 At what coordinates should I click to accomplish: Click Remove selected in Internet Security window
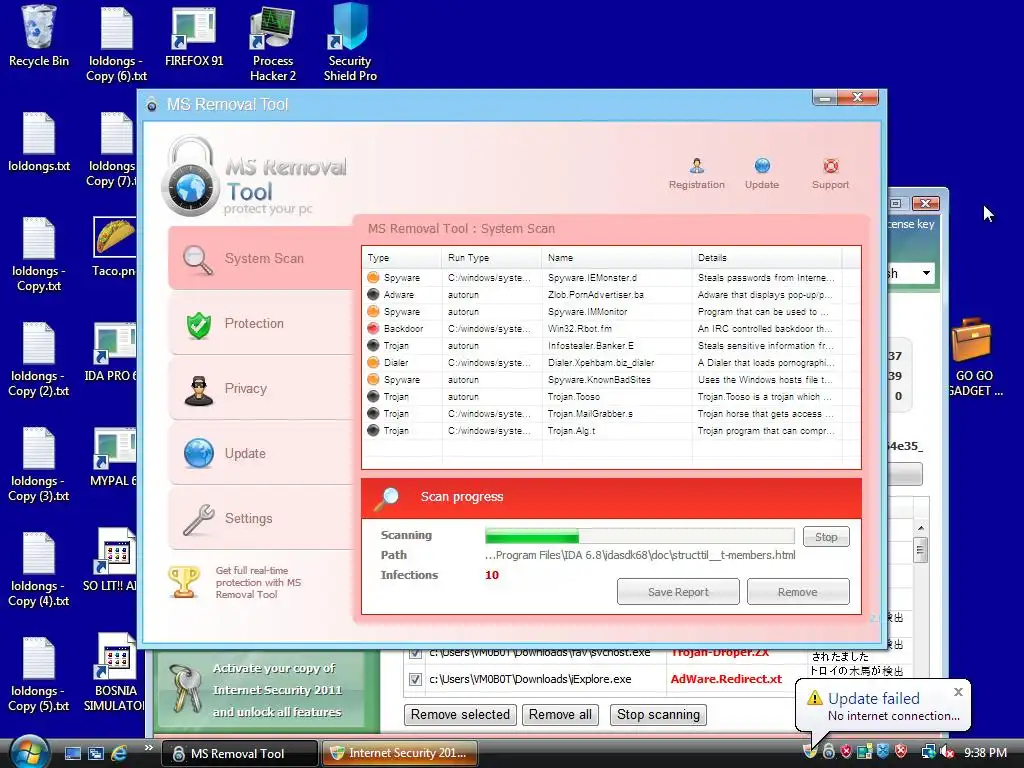point(460,714)
